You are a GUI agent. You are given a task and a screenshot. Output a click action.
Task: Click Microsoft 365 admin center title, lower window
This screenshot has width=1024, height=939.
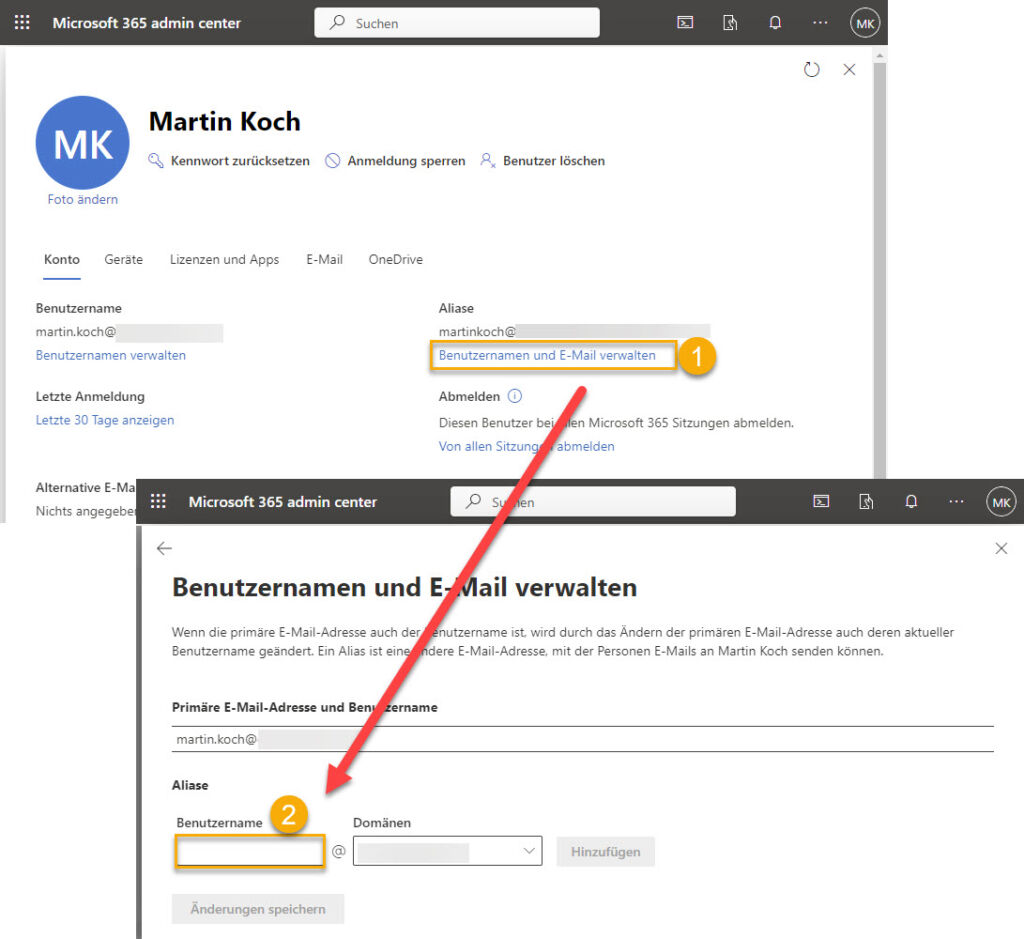(x=283, y=501)
